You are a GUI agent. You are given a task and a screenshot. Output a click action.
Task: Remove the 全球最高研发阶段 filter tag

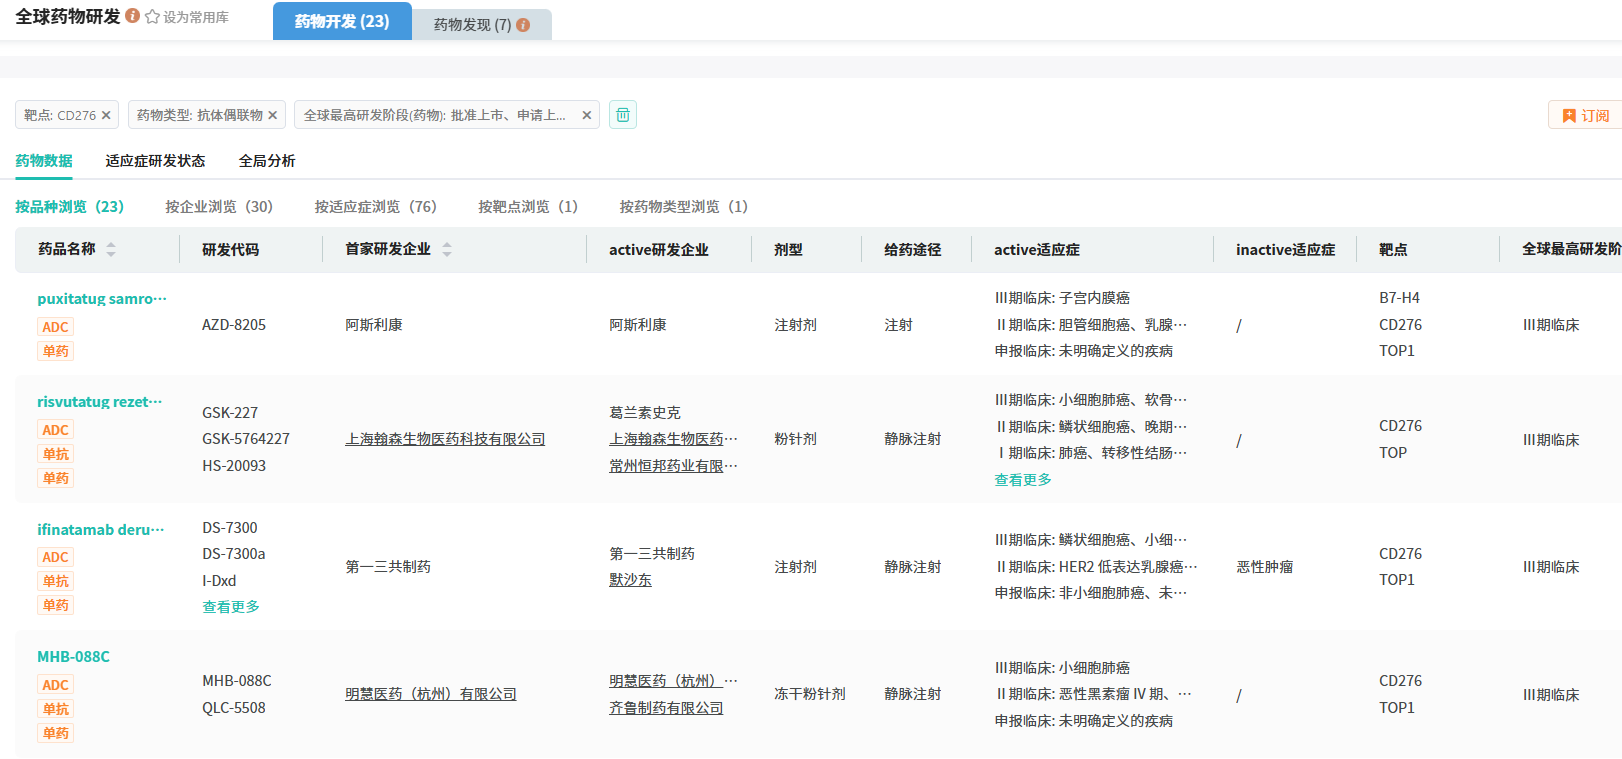[x=586, y=115]
